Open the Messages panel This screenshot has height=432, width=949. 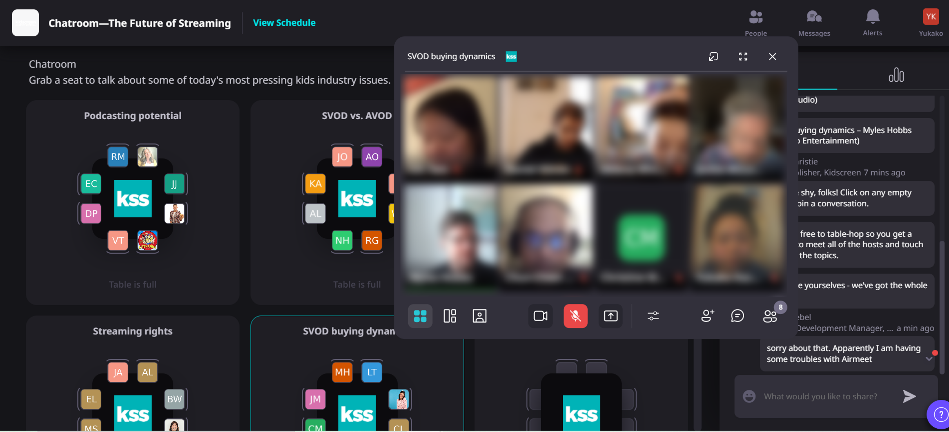coord(814,23)
